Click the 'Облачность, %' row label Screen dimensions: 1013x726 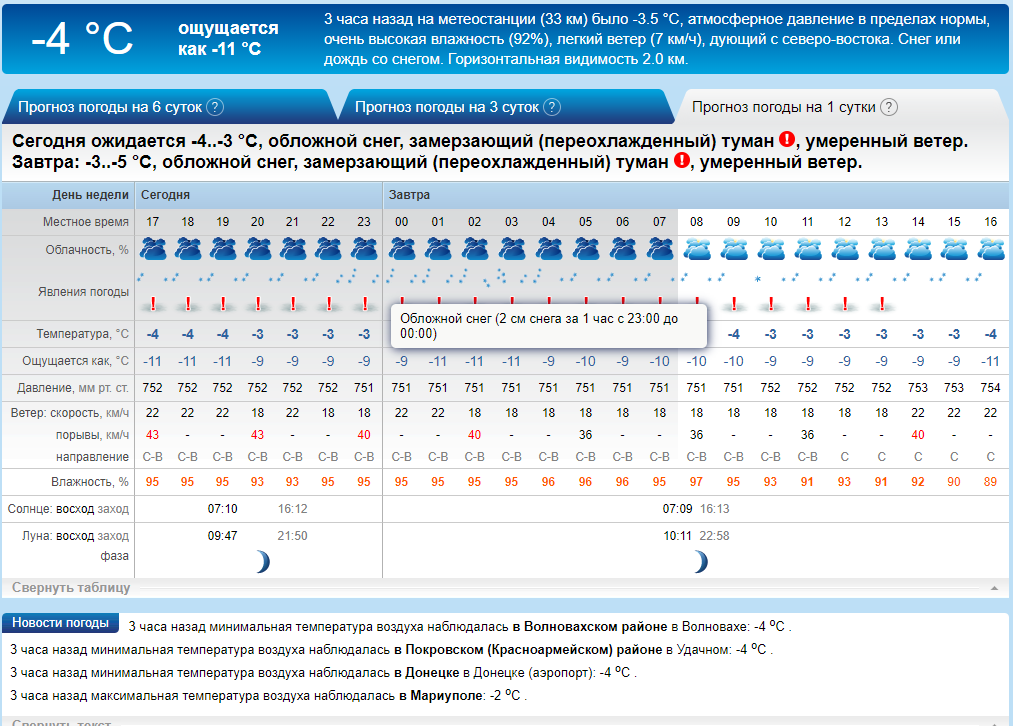coord(87,250)
